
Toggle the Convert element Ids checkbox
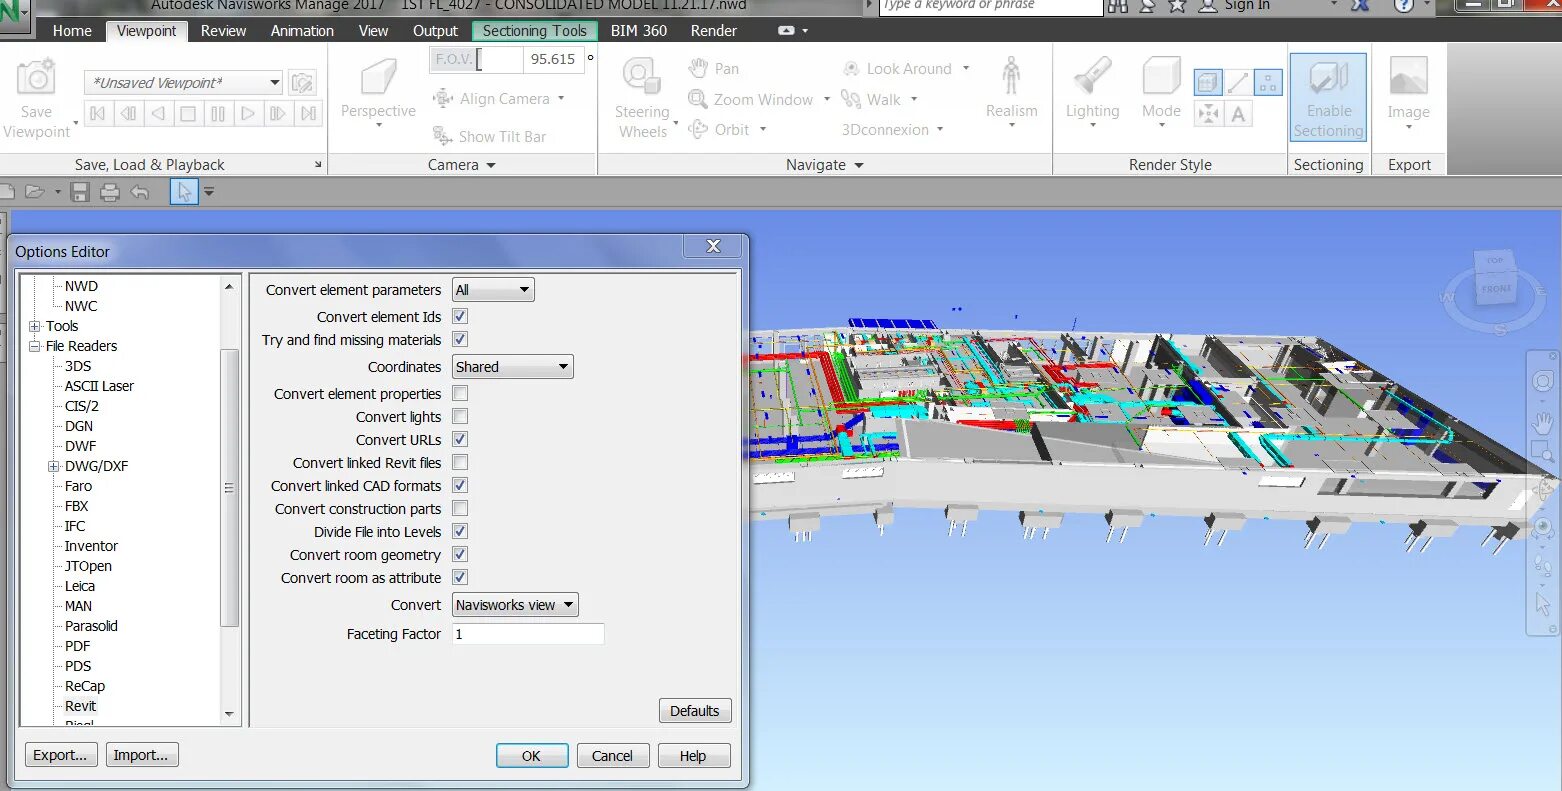point(460,316)
